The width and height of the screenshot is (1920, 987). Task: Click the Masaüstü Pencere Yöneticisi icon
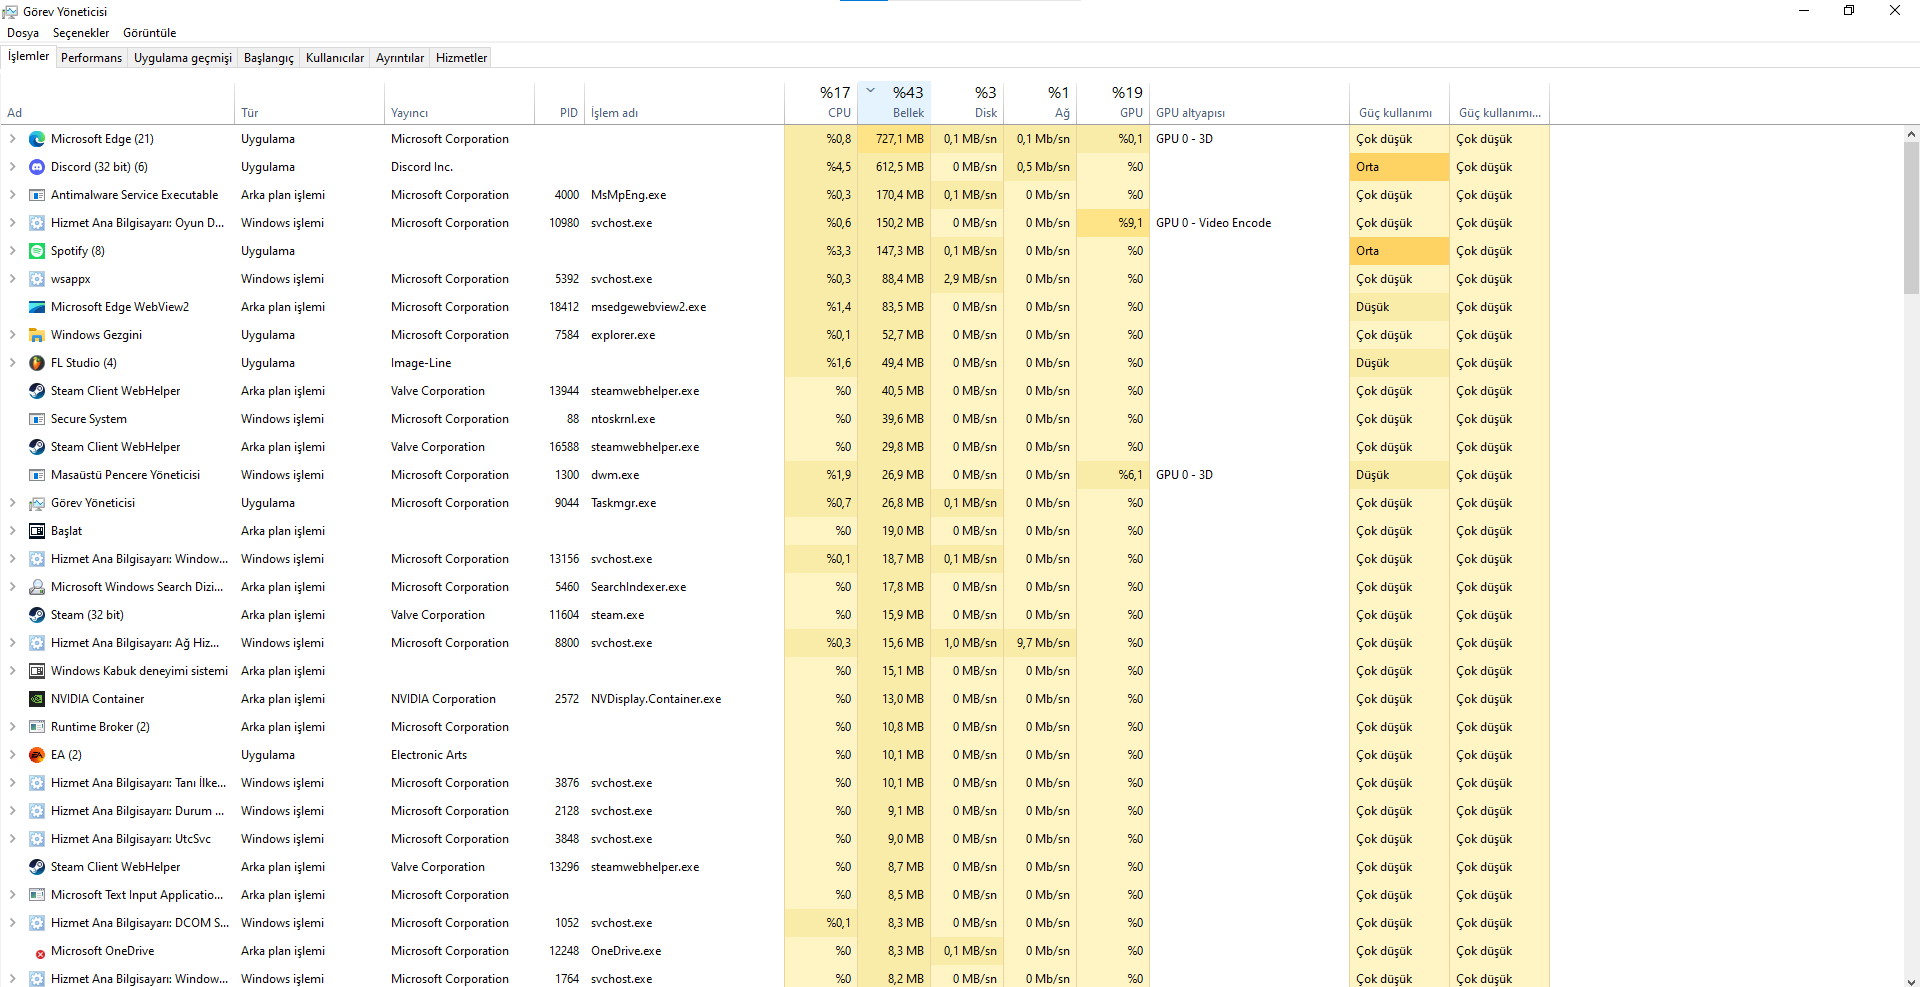pos(37,475)
